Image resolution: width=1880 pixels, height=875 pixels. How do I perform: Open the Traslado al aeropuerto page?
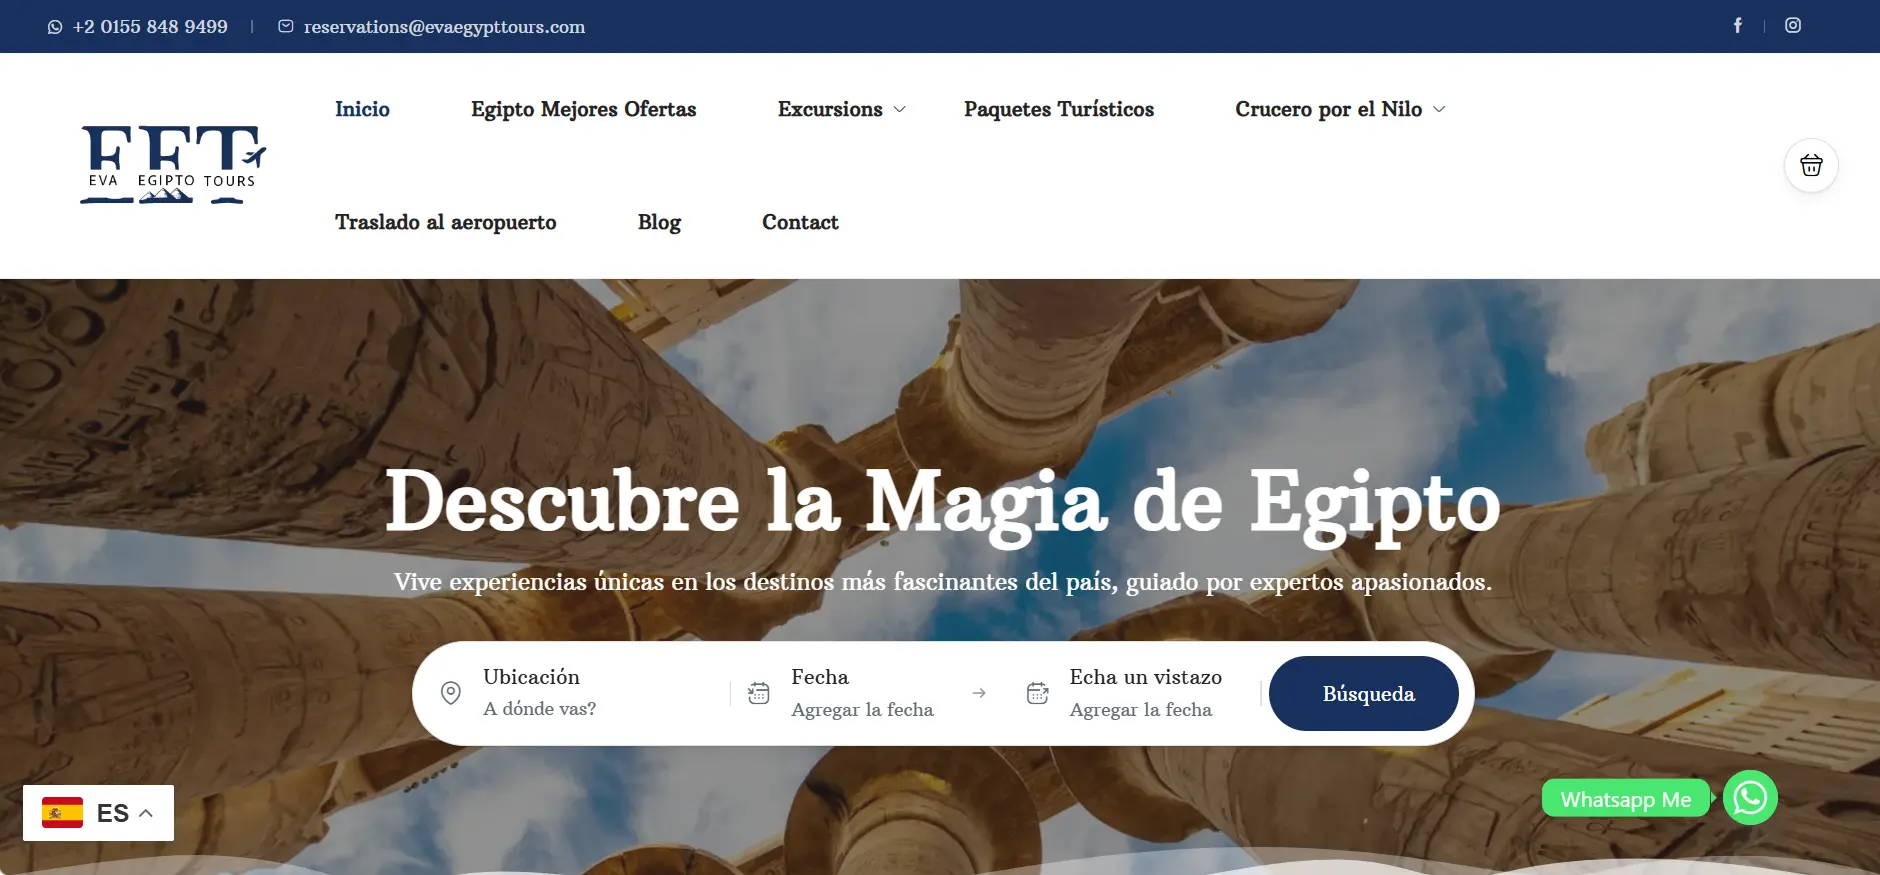446,222
